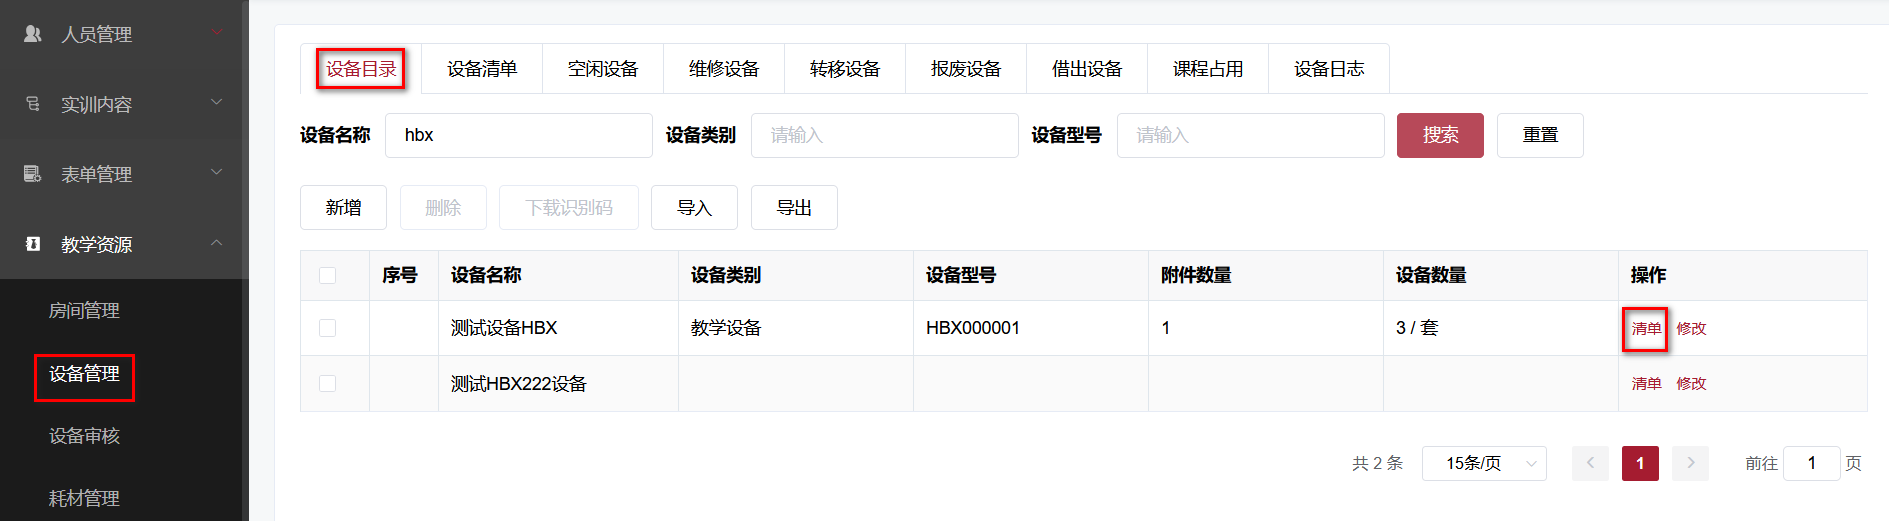This screenshot has height=521, width=1889.
Task: Switch to the 课程占用 tab
Action: point(1208,69)
